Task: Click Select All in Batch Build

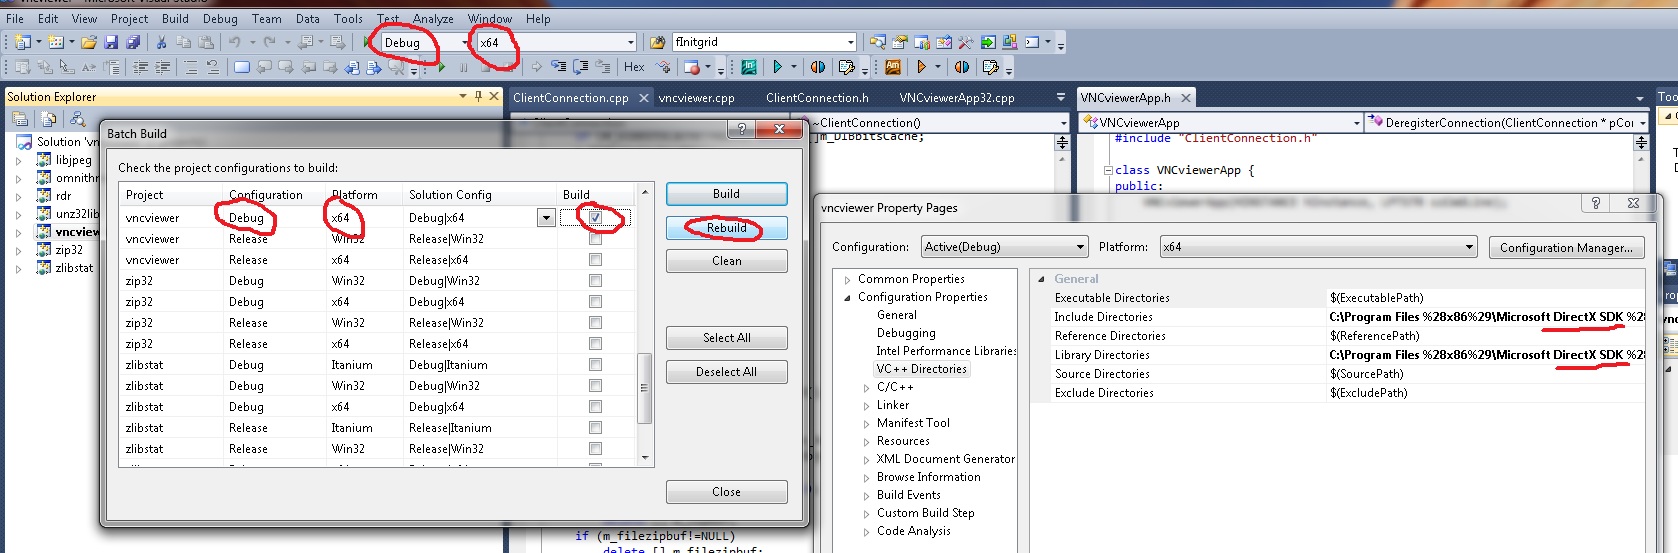Action: point(727,338)
